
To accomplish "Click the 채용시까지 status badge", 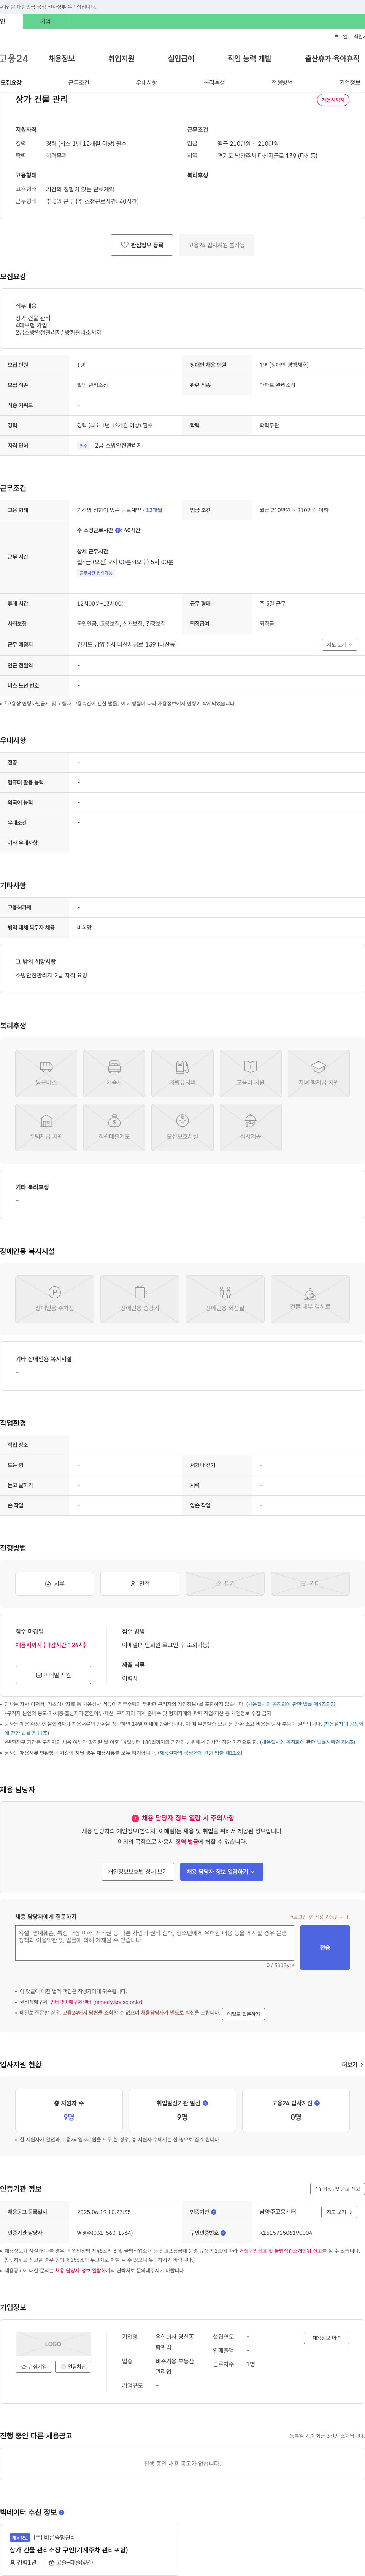I will tap(333, 100).
